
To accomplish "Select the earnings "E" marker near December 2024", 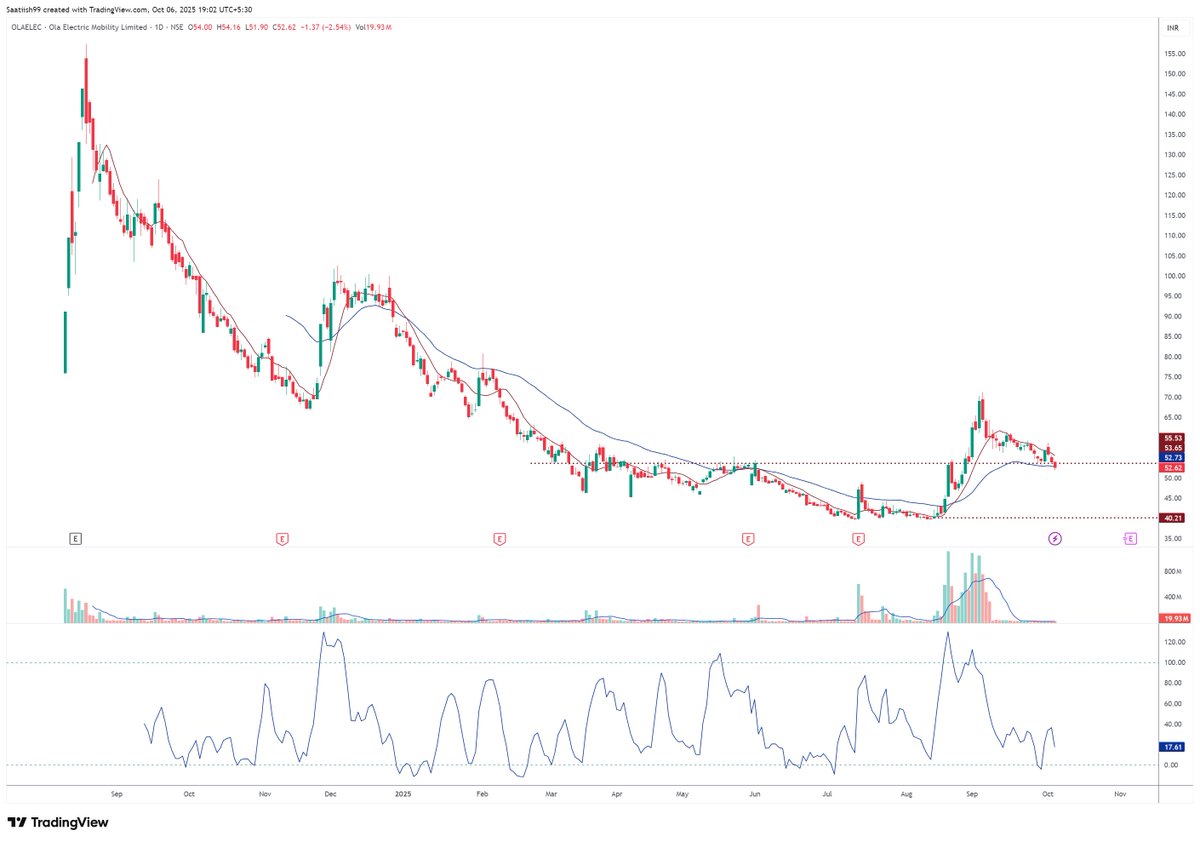I will click(283, 538).
